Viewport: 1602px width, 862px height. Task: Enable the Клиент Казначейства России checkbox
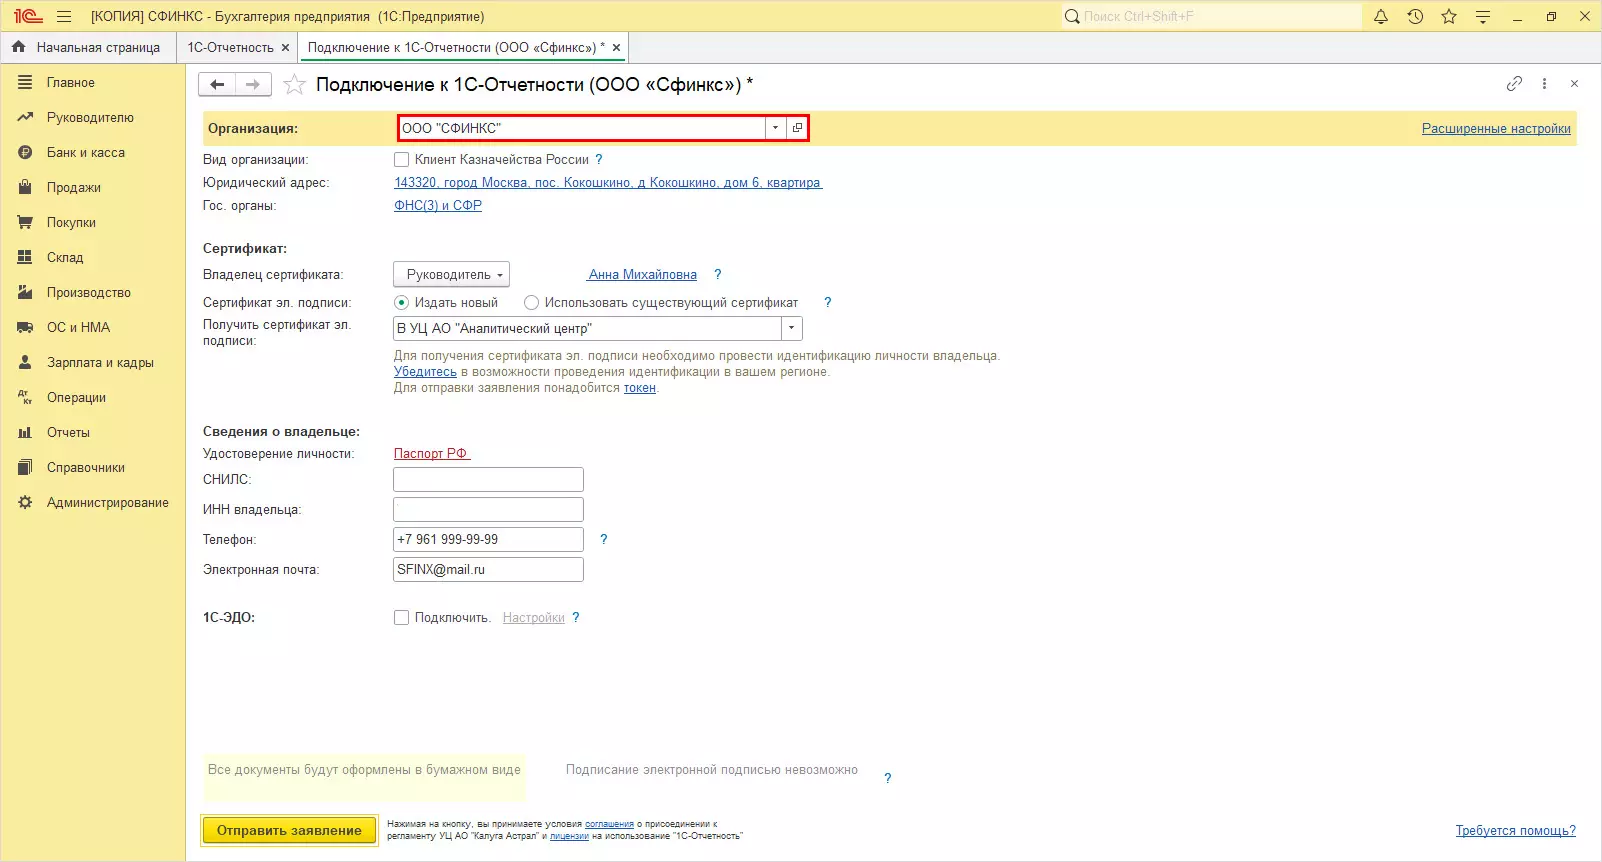401,159
